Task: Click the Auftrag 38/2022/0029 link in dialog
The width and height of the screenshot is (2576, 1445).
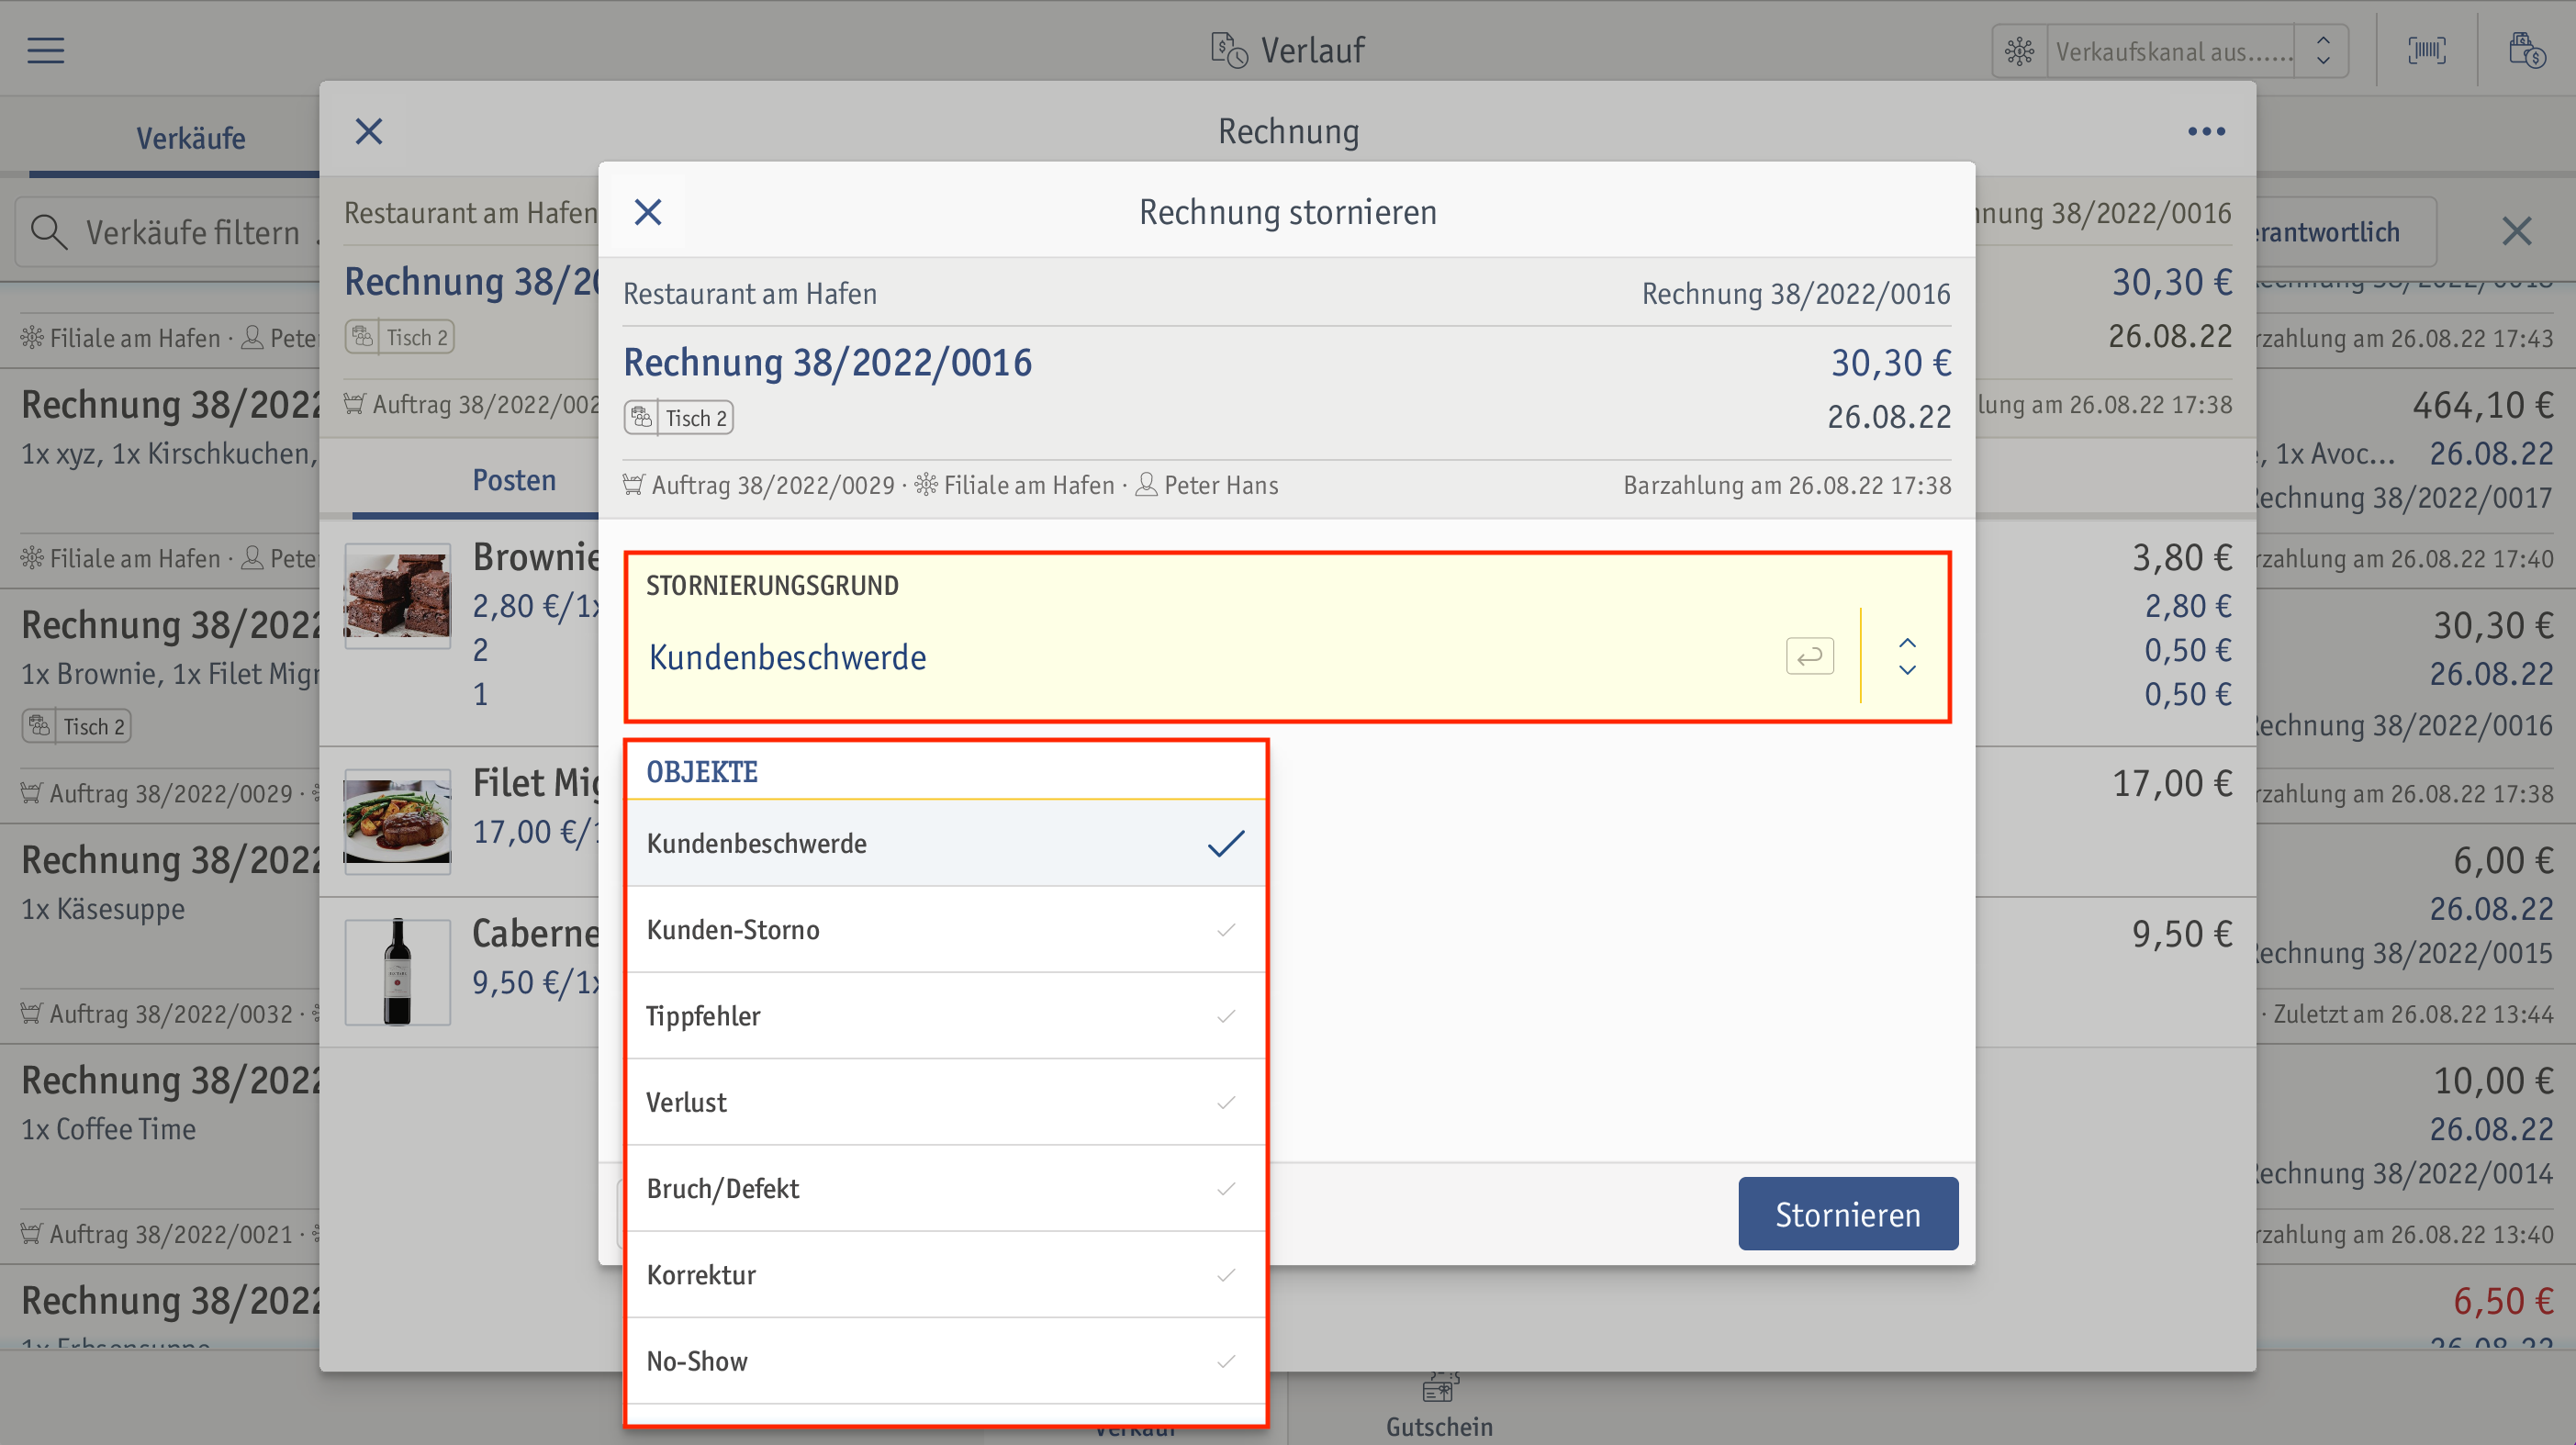Action: 773,485
